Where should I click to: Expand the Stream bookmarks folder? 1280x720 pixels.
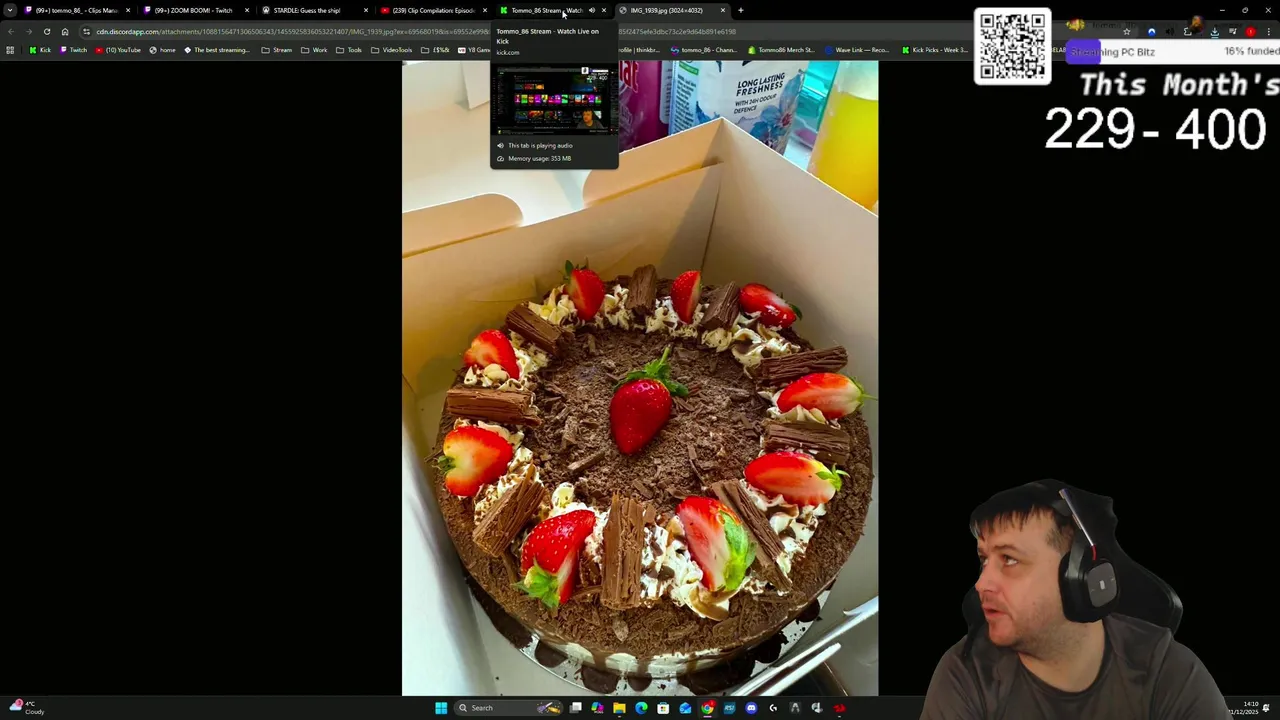276,50
